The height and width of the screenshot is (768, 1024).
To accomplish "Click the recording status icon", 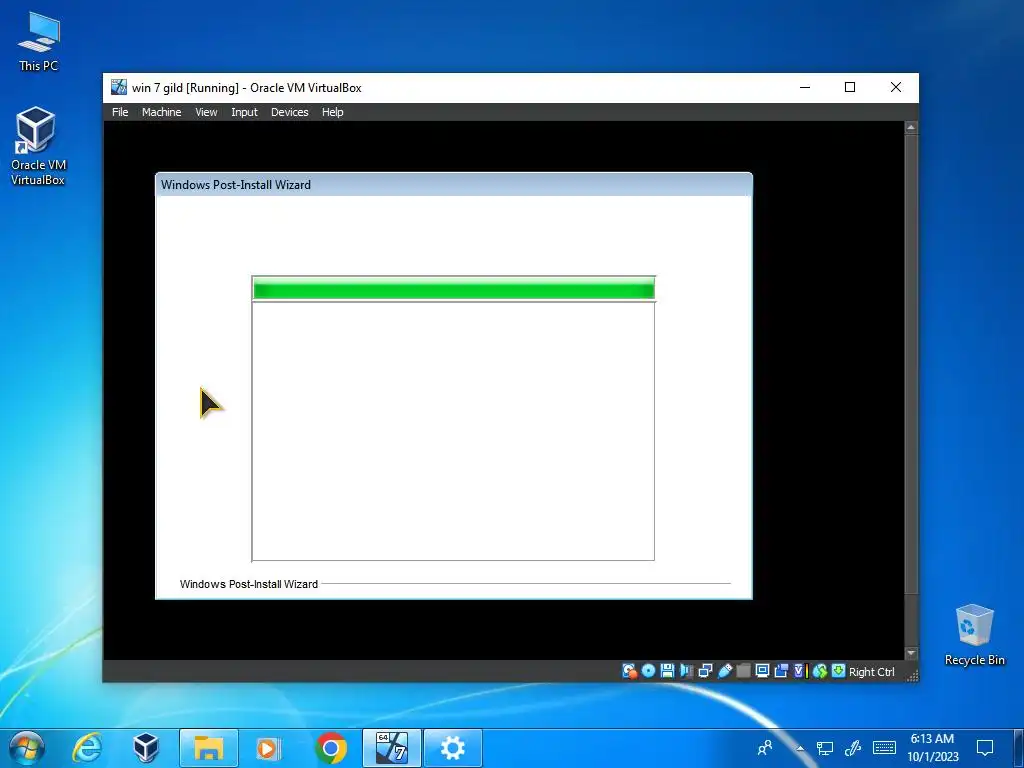I will 780,671.
